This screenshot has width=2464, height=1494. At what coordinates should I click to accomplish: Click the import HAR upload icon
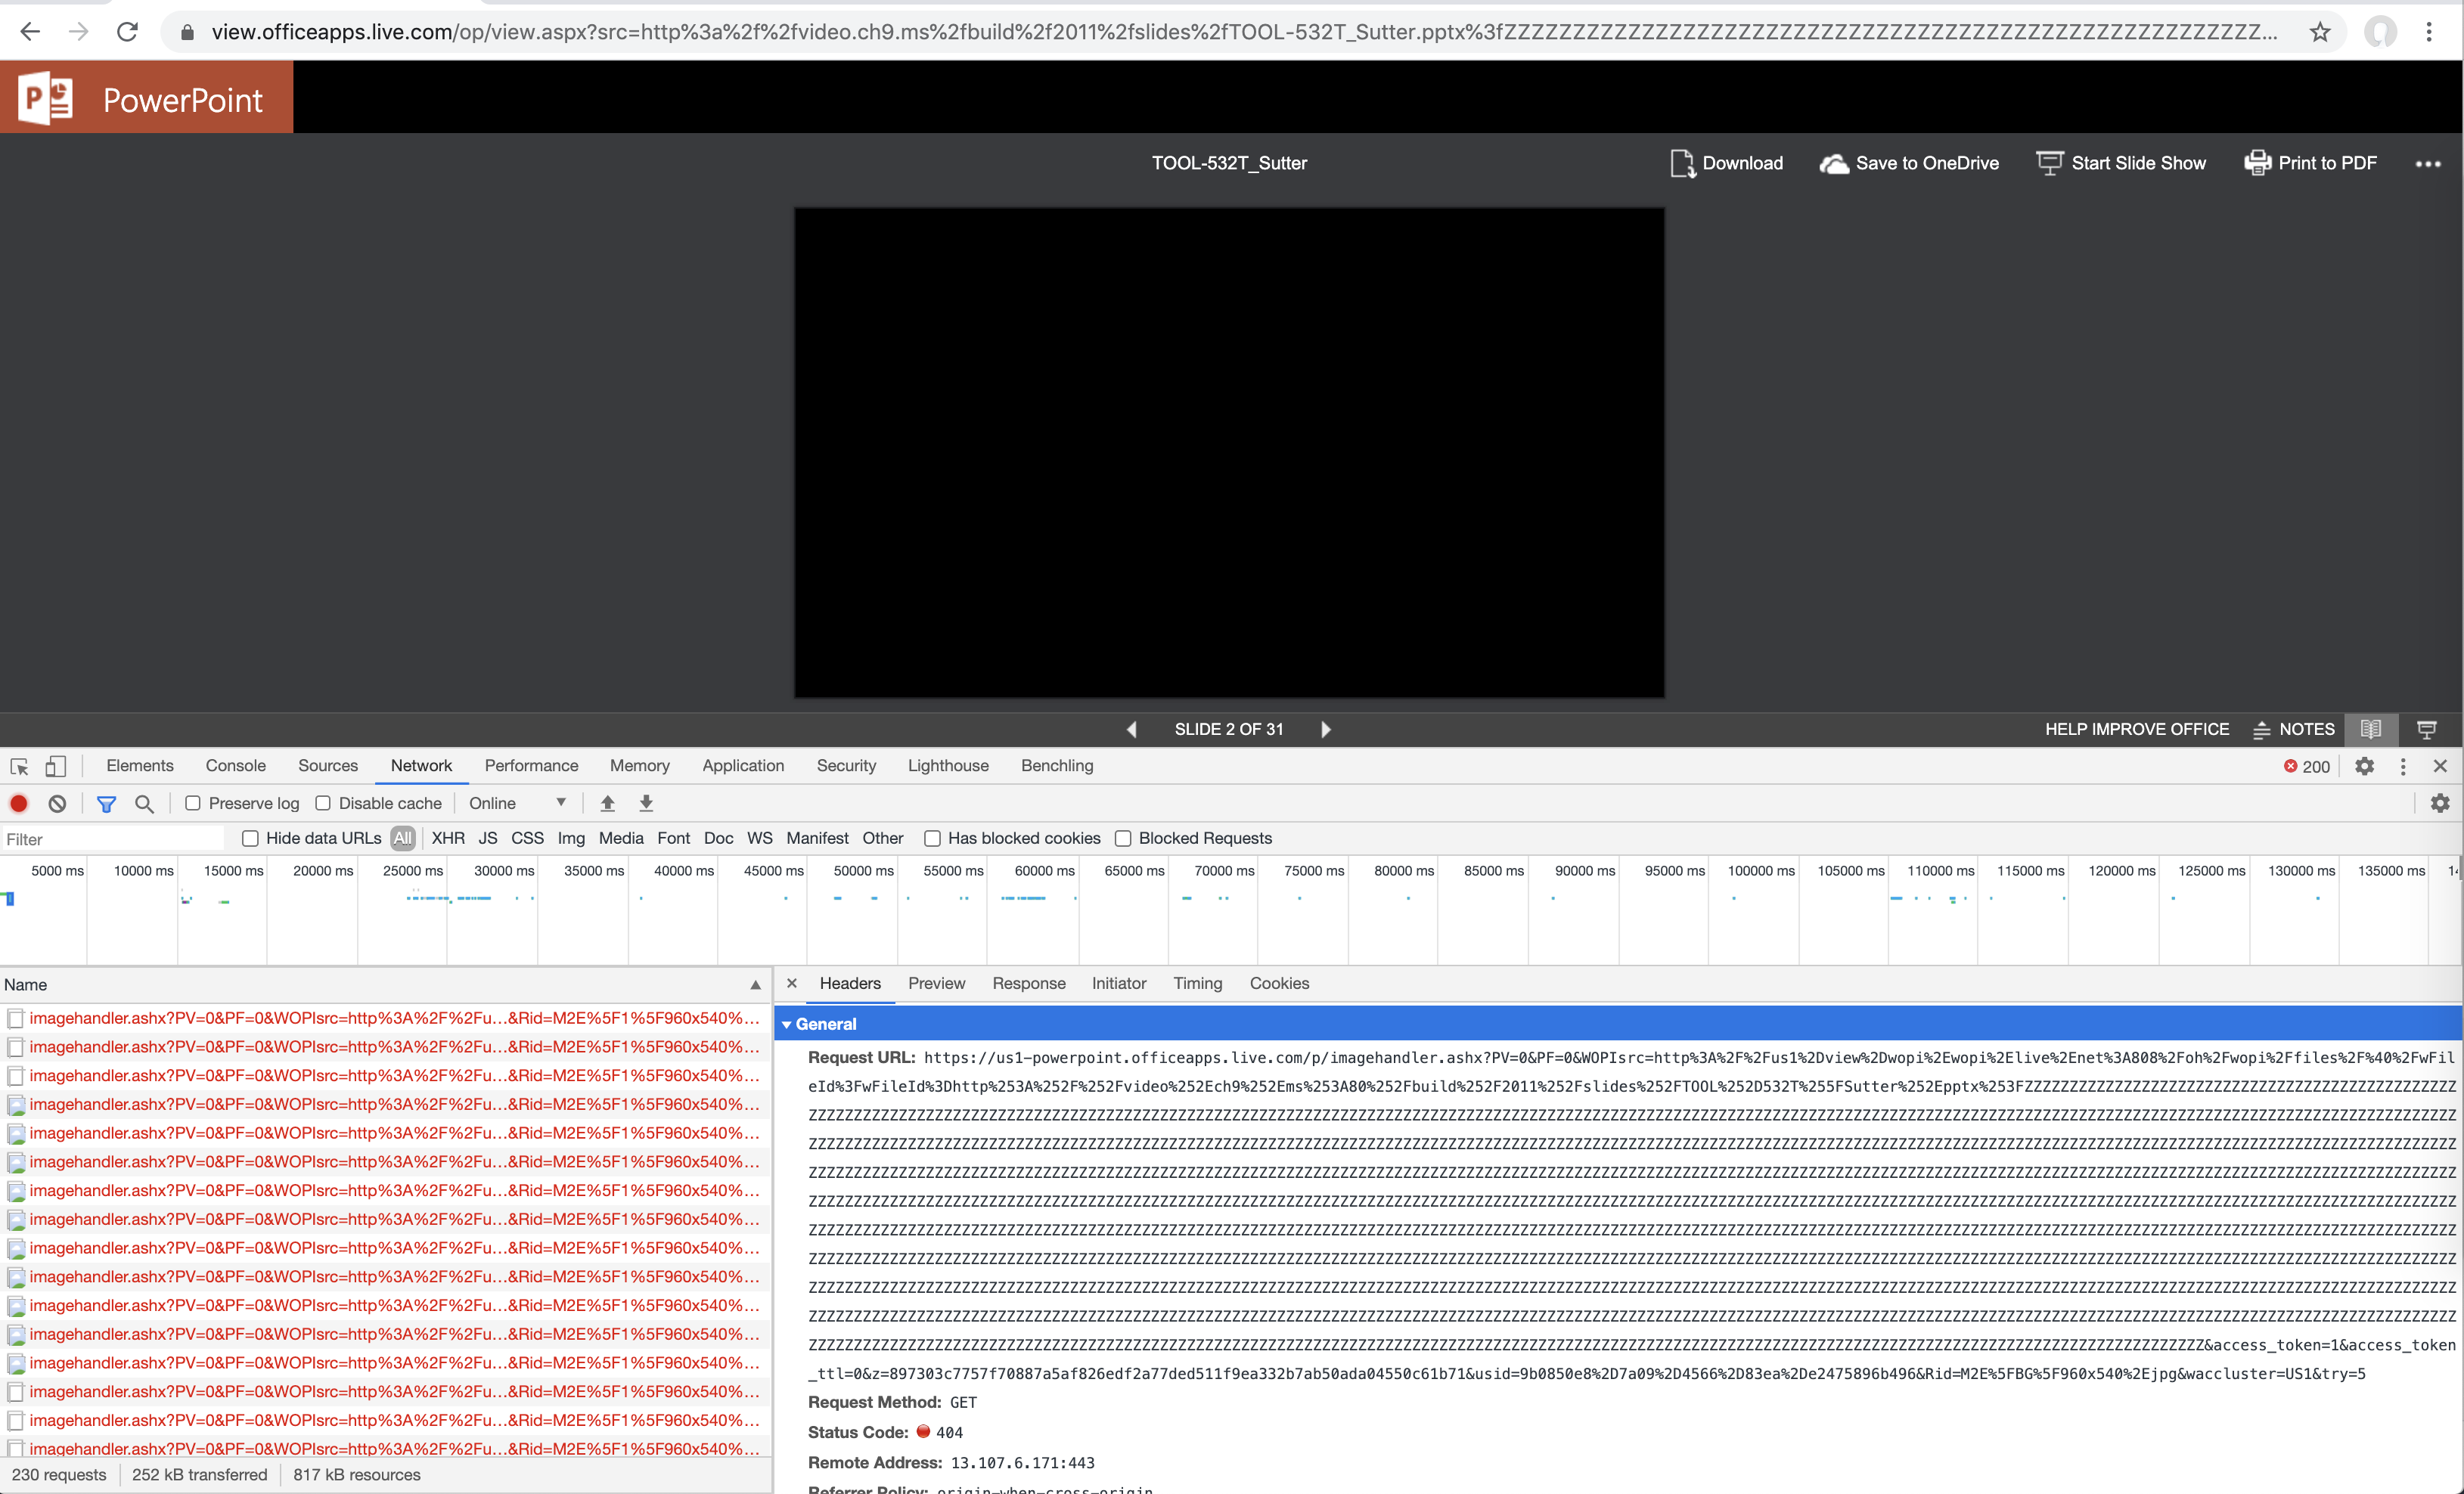tap(607, 803)
